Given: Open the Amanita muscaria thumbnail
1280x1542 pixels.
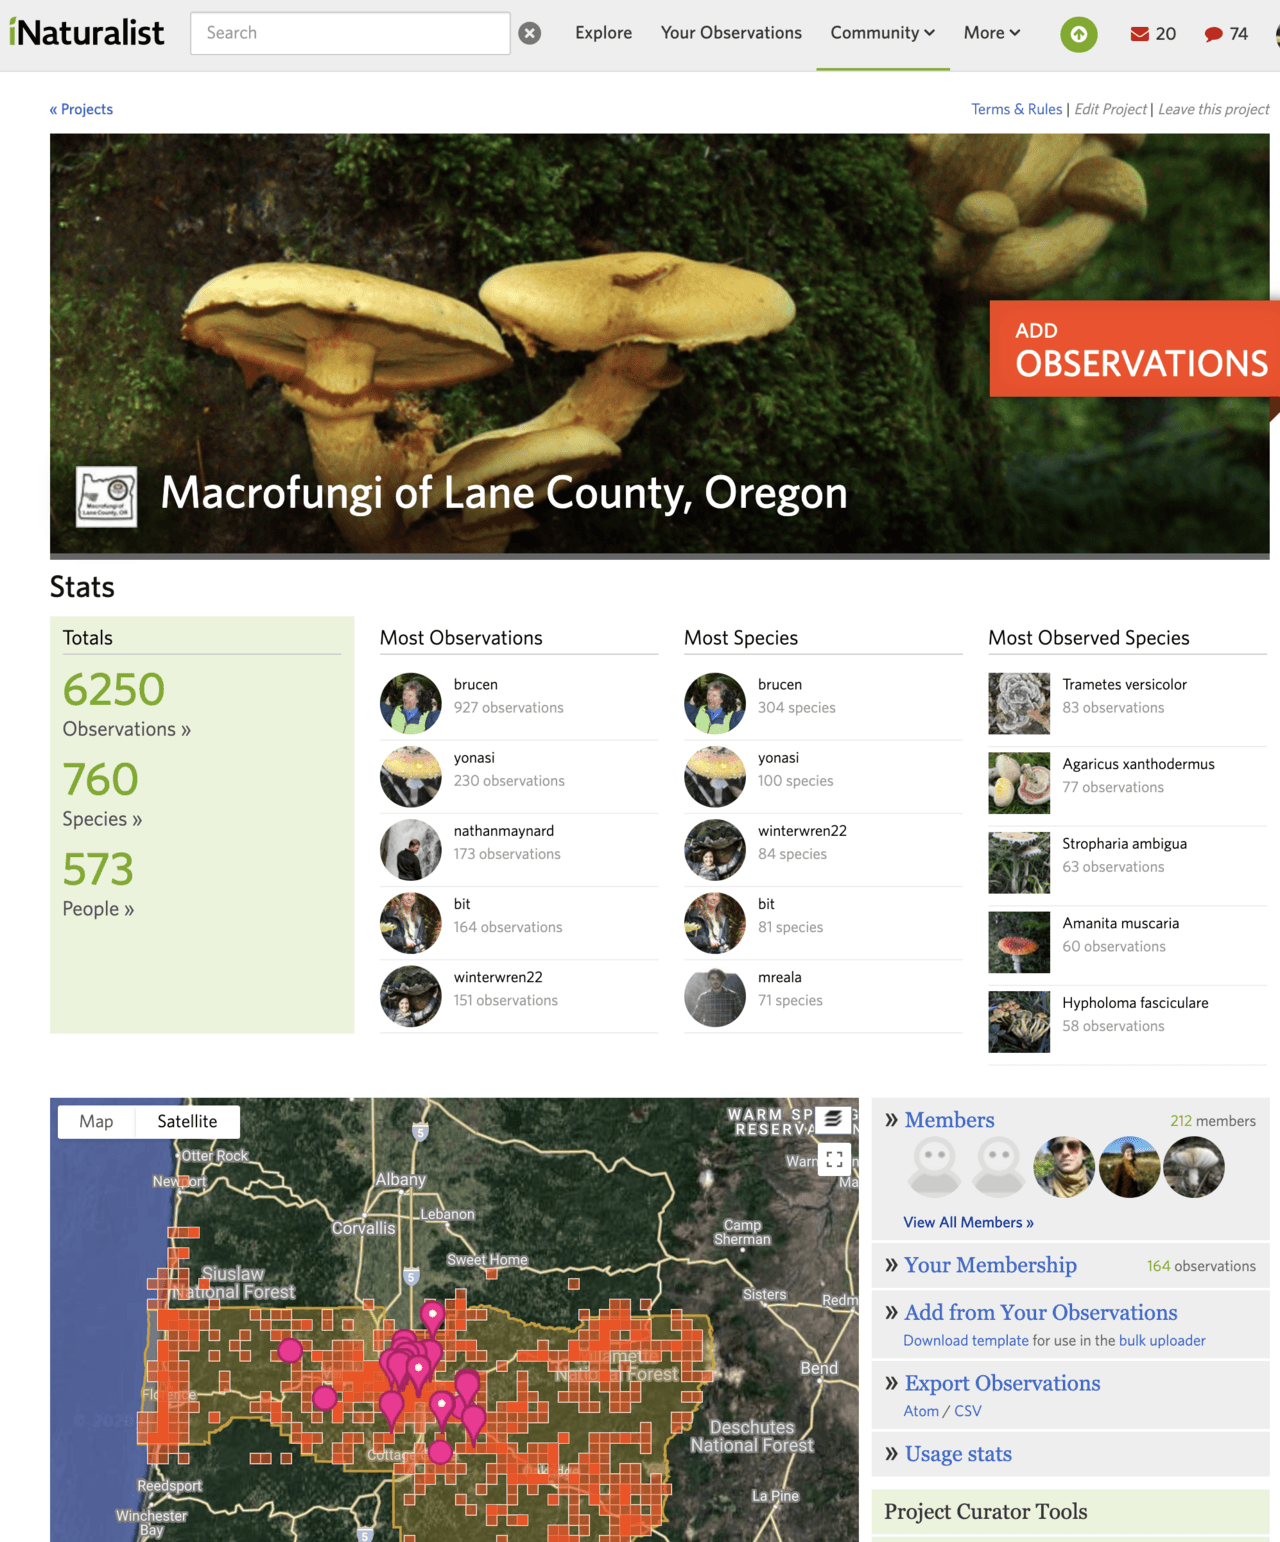Looking at the screenshot, I should pos(1019,942).
